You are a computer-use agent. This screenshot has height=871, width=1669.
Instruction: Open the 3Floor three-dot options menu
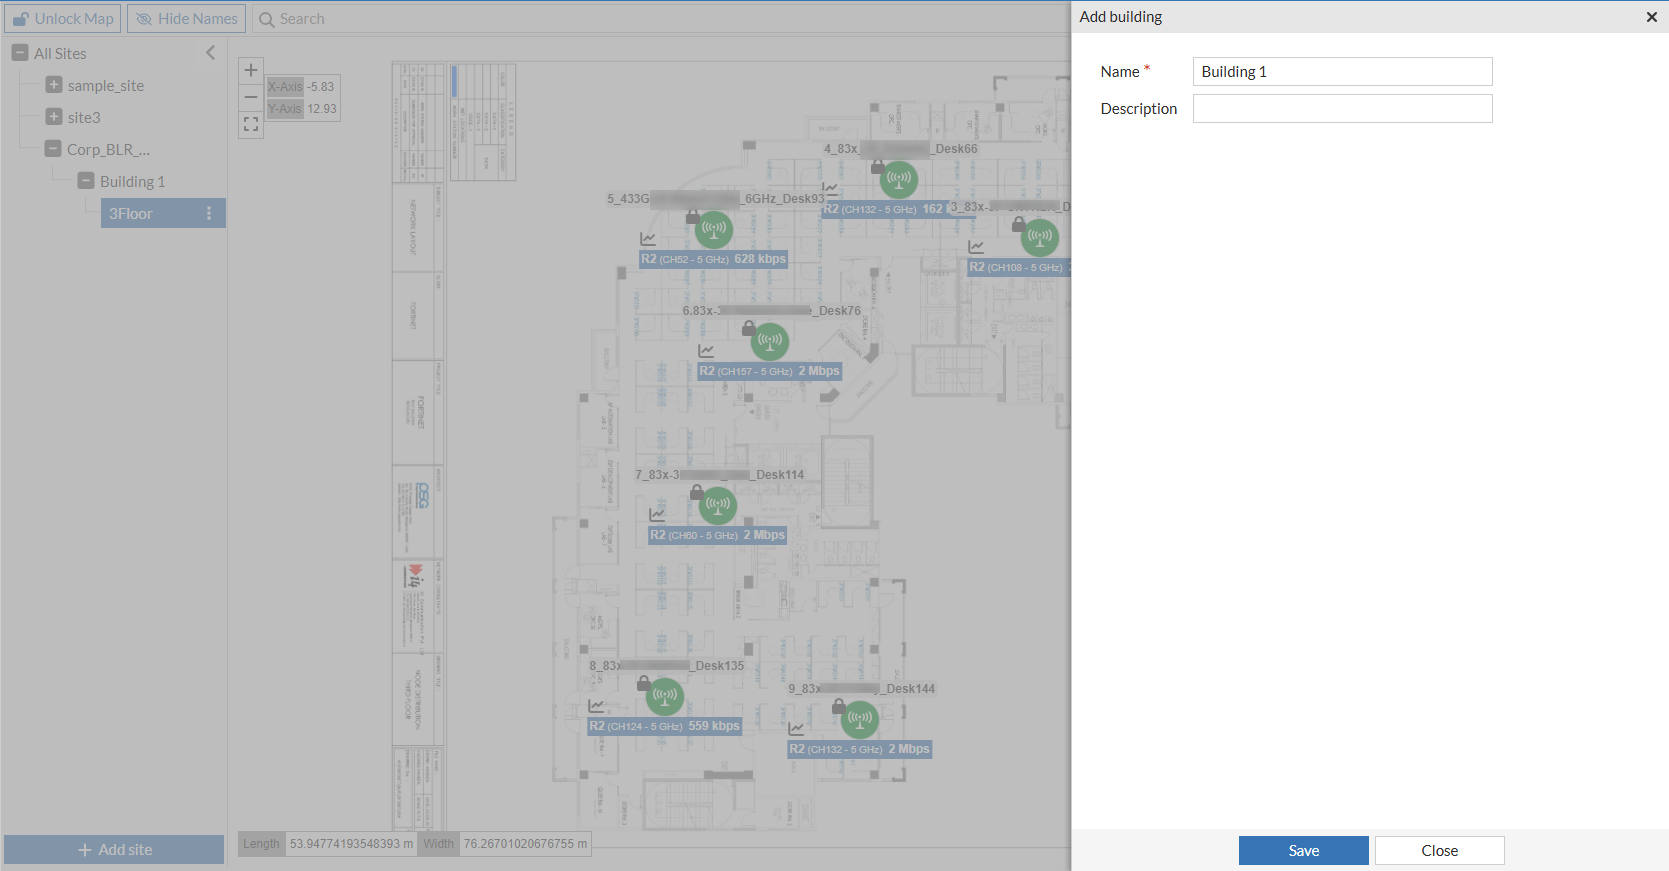point(209,213)
